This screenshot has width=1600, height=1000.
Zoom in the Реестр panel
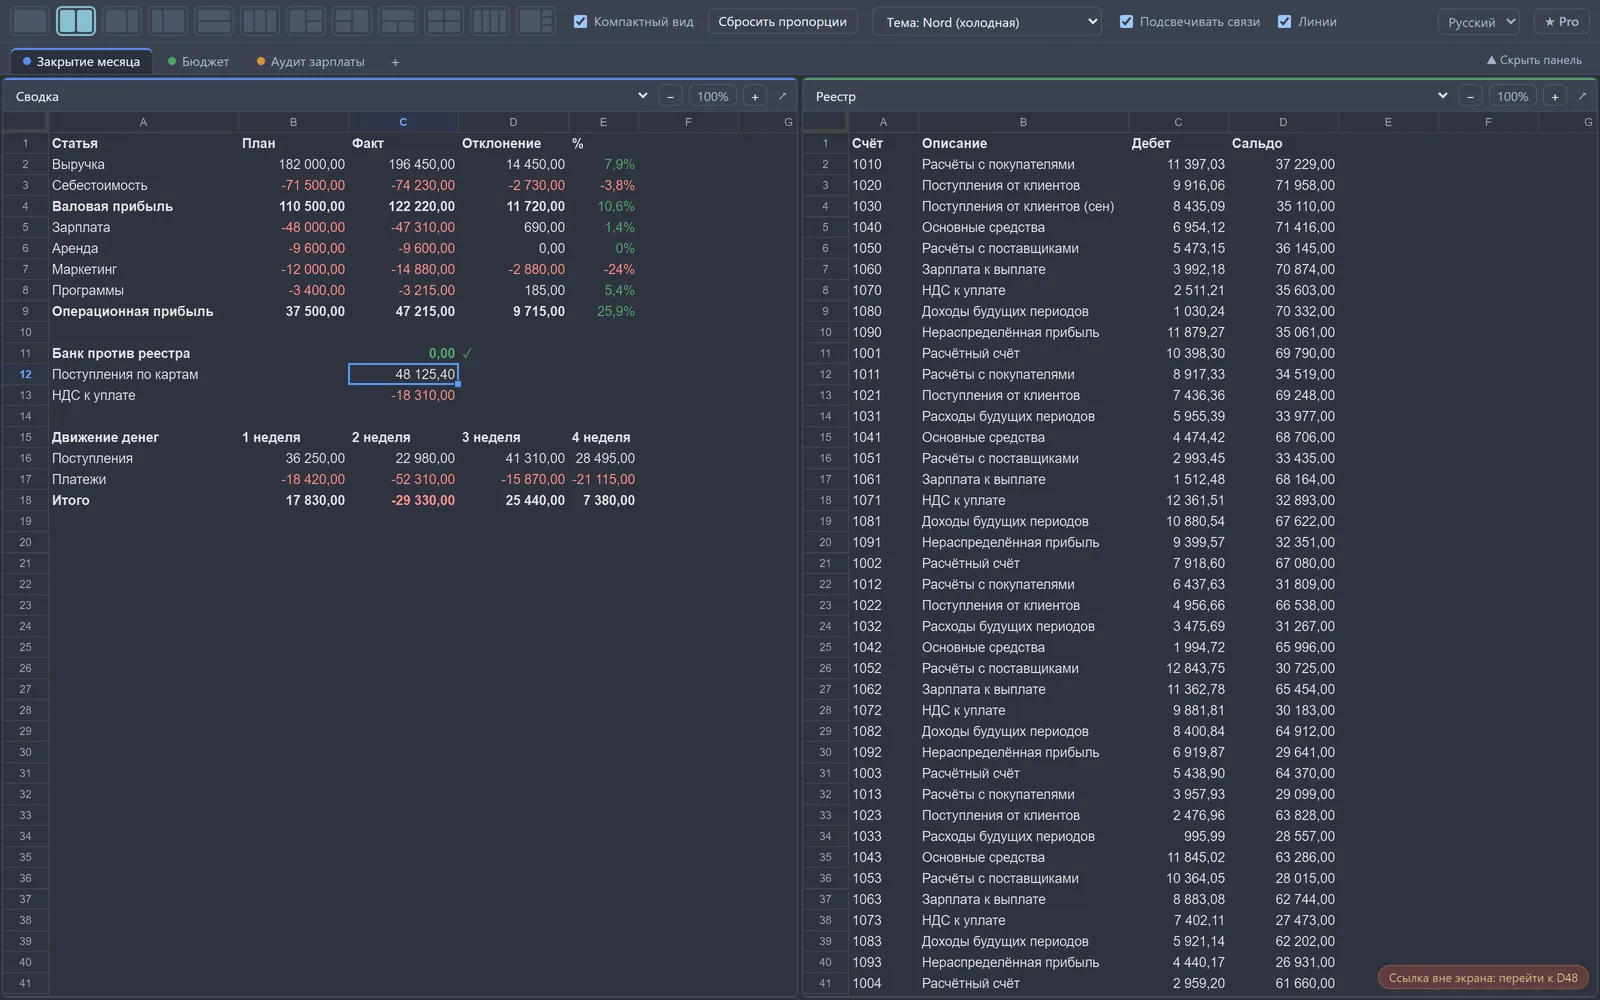pyautogui.click(x=1555, y=96)
